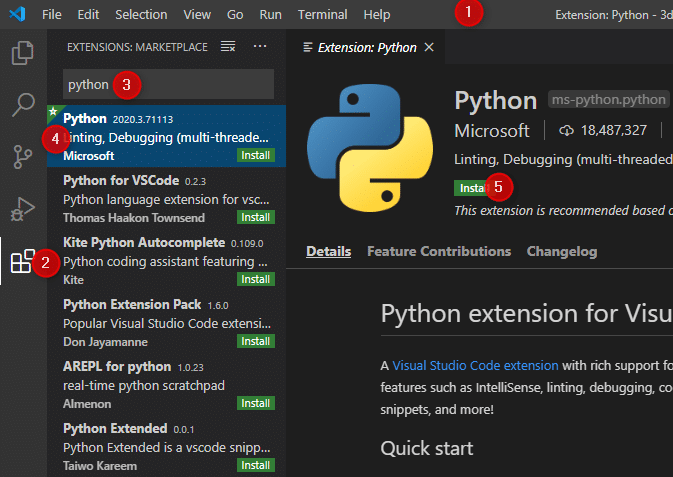The height and width of the screenshot is (477, 673).
Task: Click the Almenon publisher name
Action: [x=87, y=404]
